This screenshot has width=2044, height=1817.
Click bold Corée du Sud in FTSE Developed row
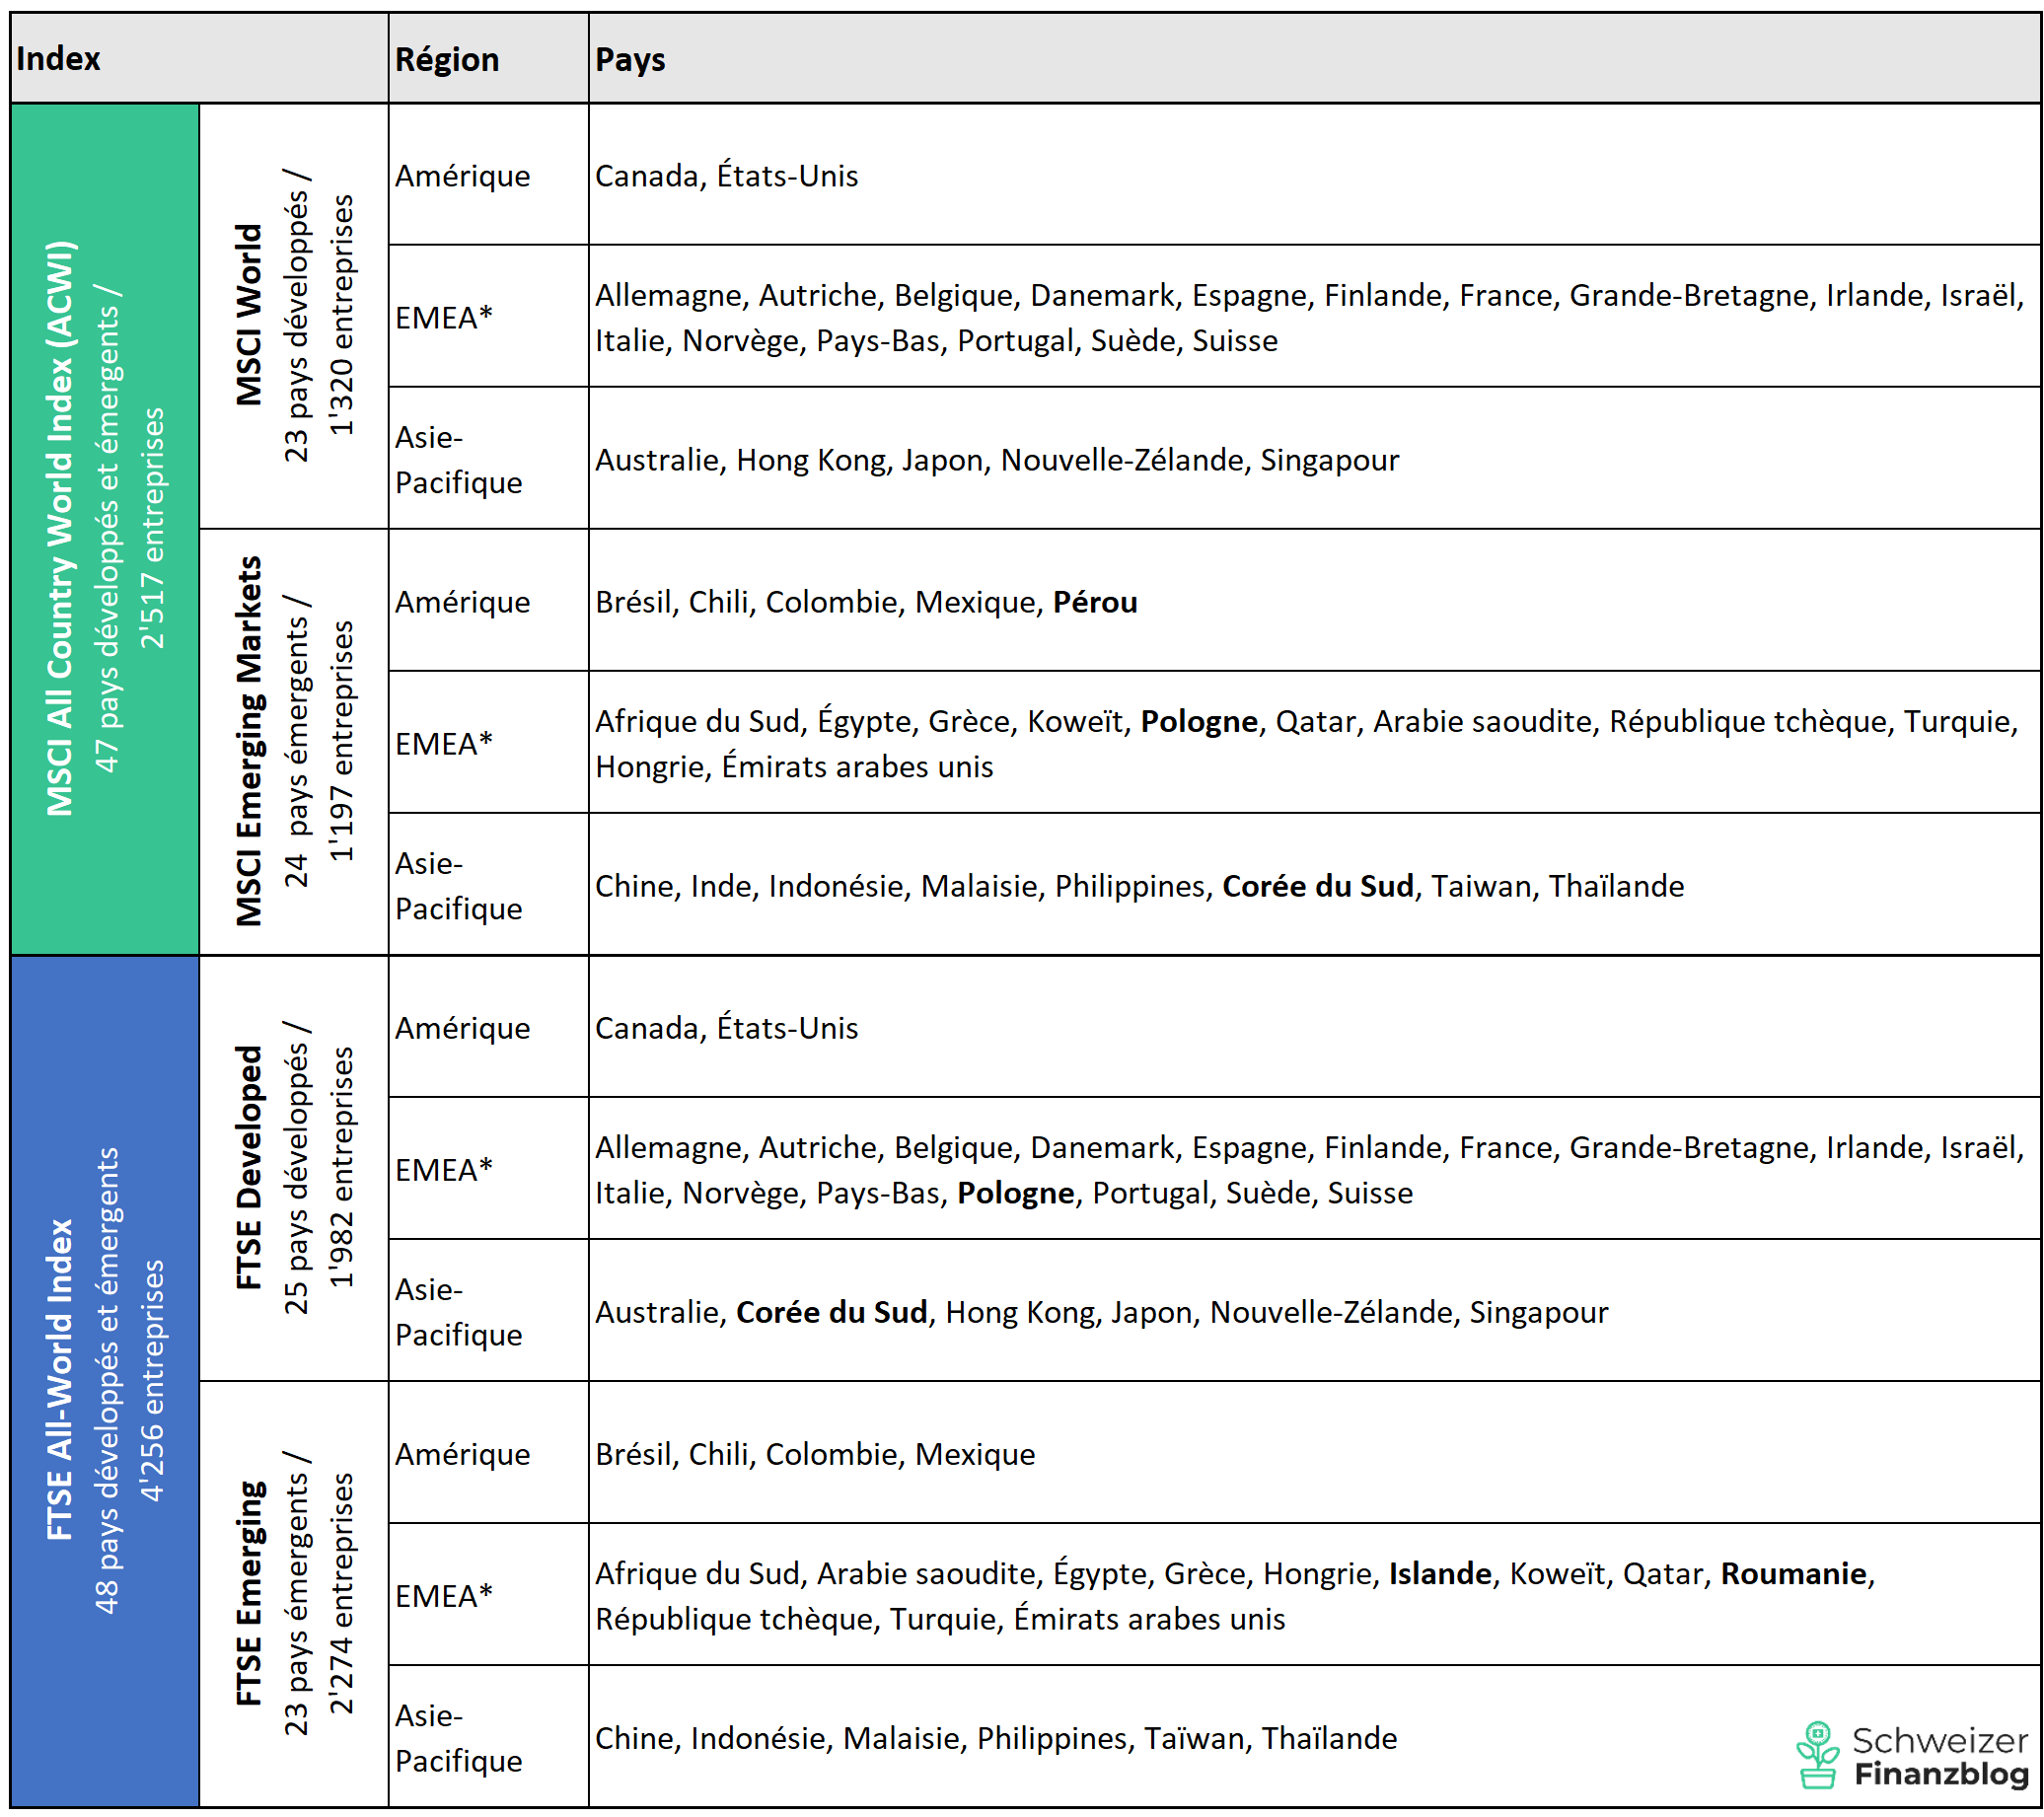pyautogui.click(x=831, y=1311)
